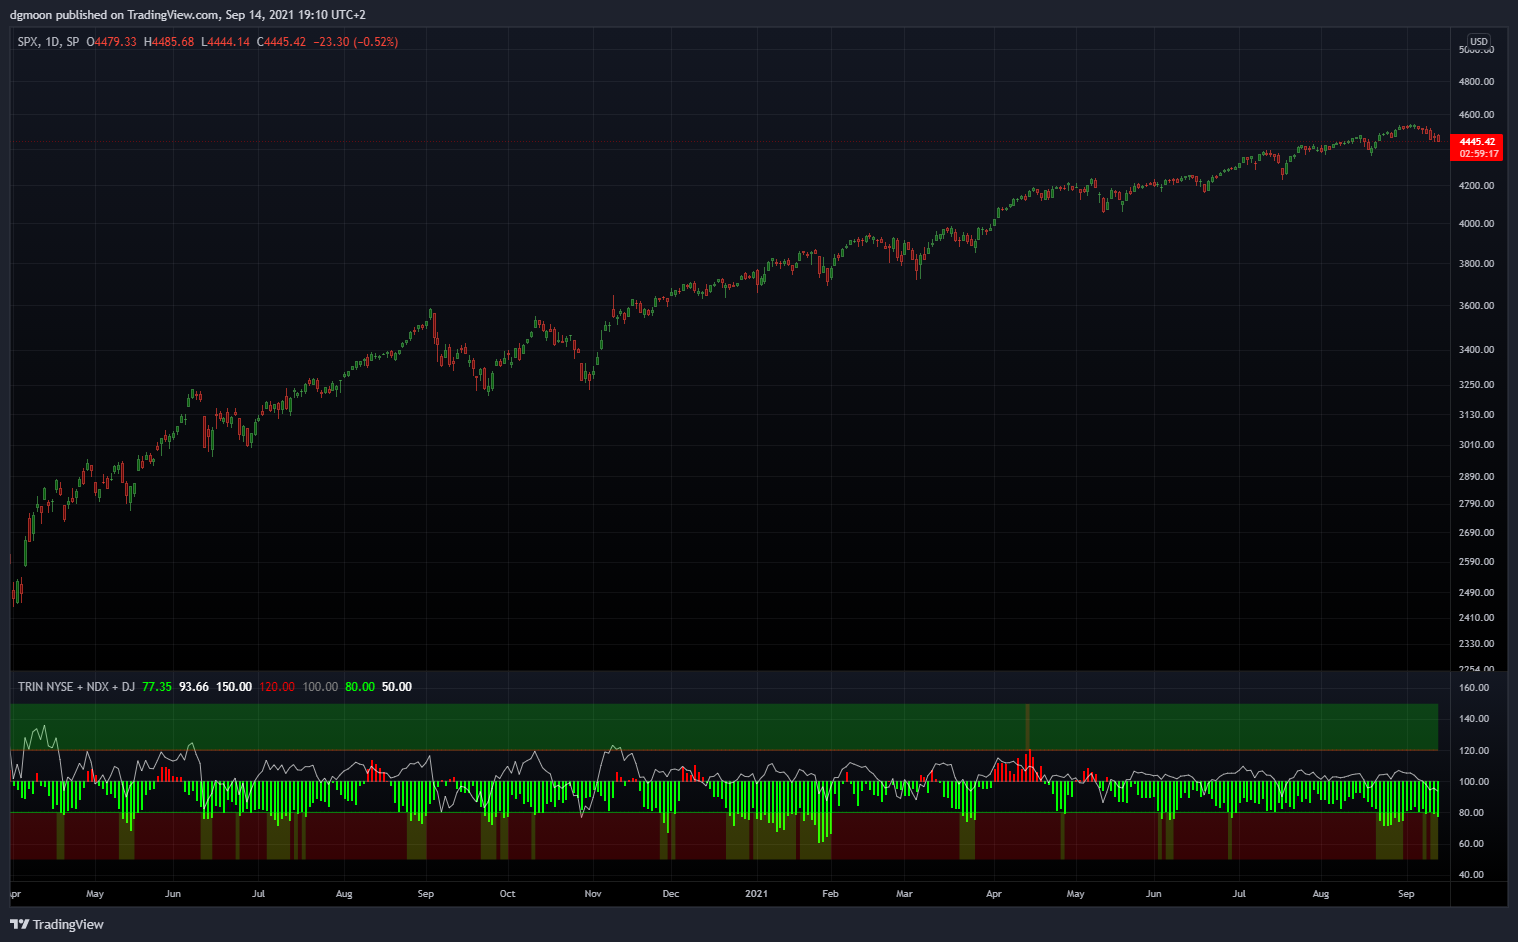The image size is (1518, 942).
Task: Click the 2021 year marker on time axis
Action: point(757,894)
